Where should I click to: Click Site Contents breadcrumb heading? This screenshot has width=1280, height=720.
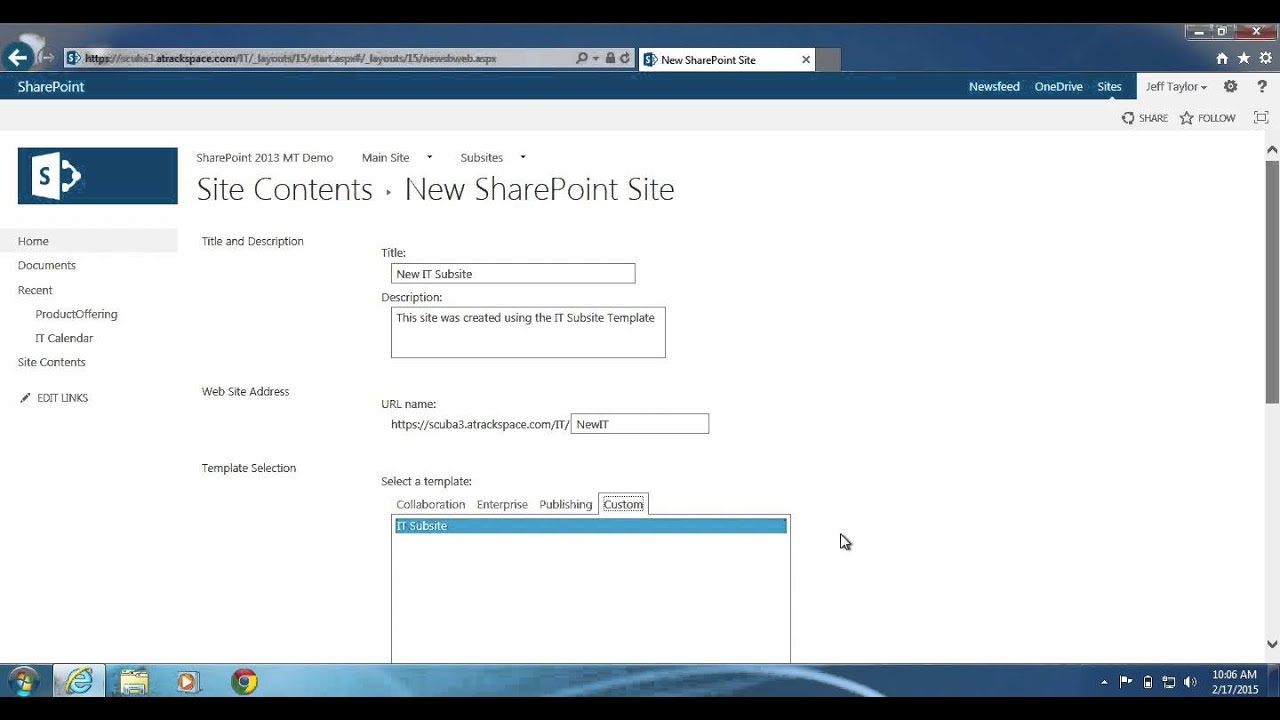[285, 189]
